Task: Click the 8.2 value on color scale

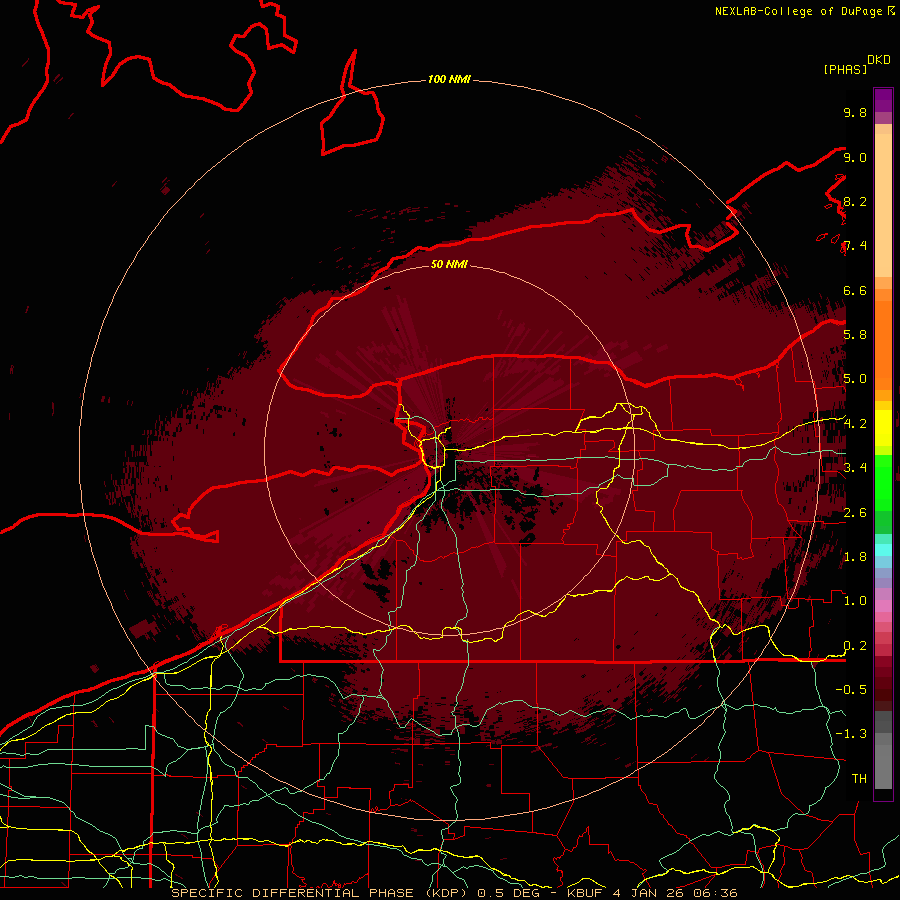Action: 855,201
